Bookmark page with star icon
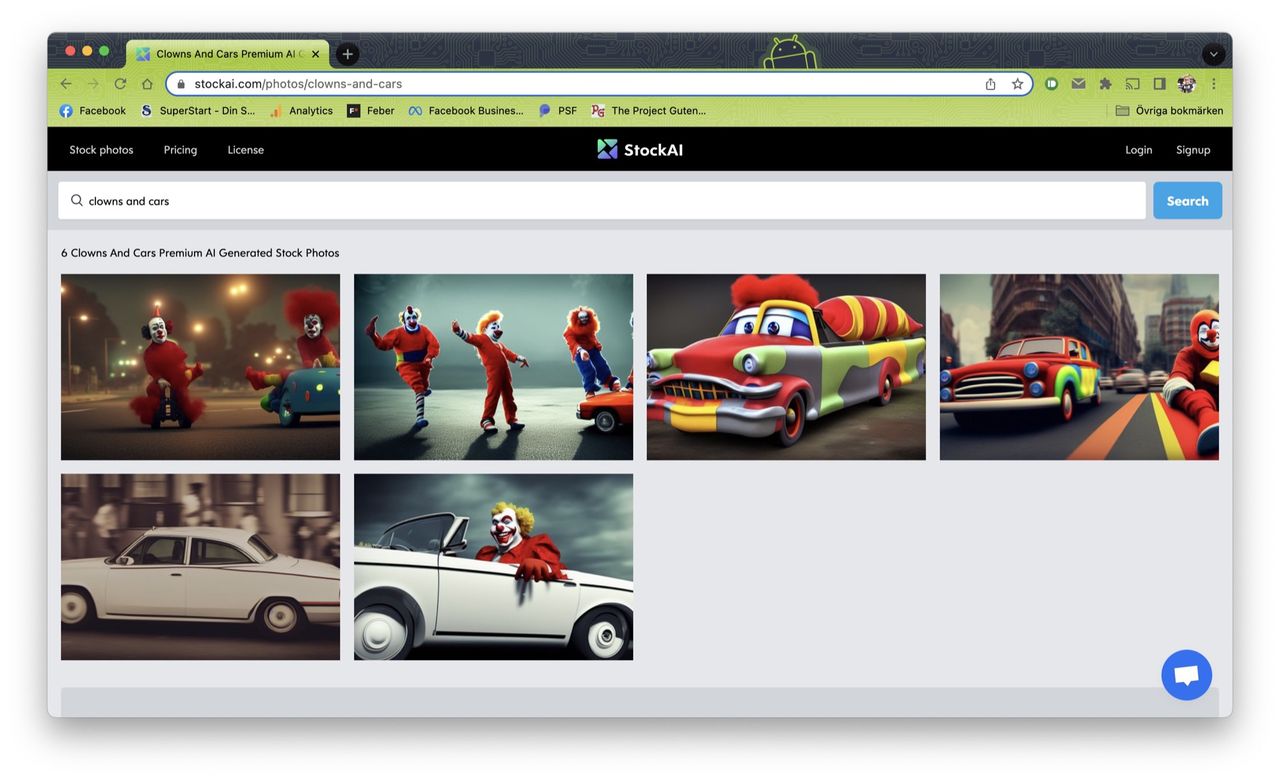Image resolution: width=1280 pixels, height=780 pixels. click(x=1017, y=84)
